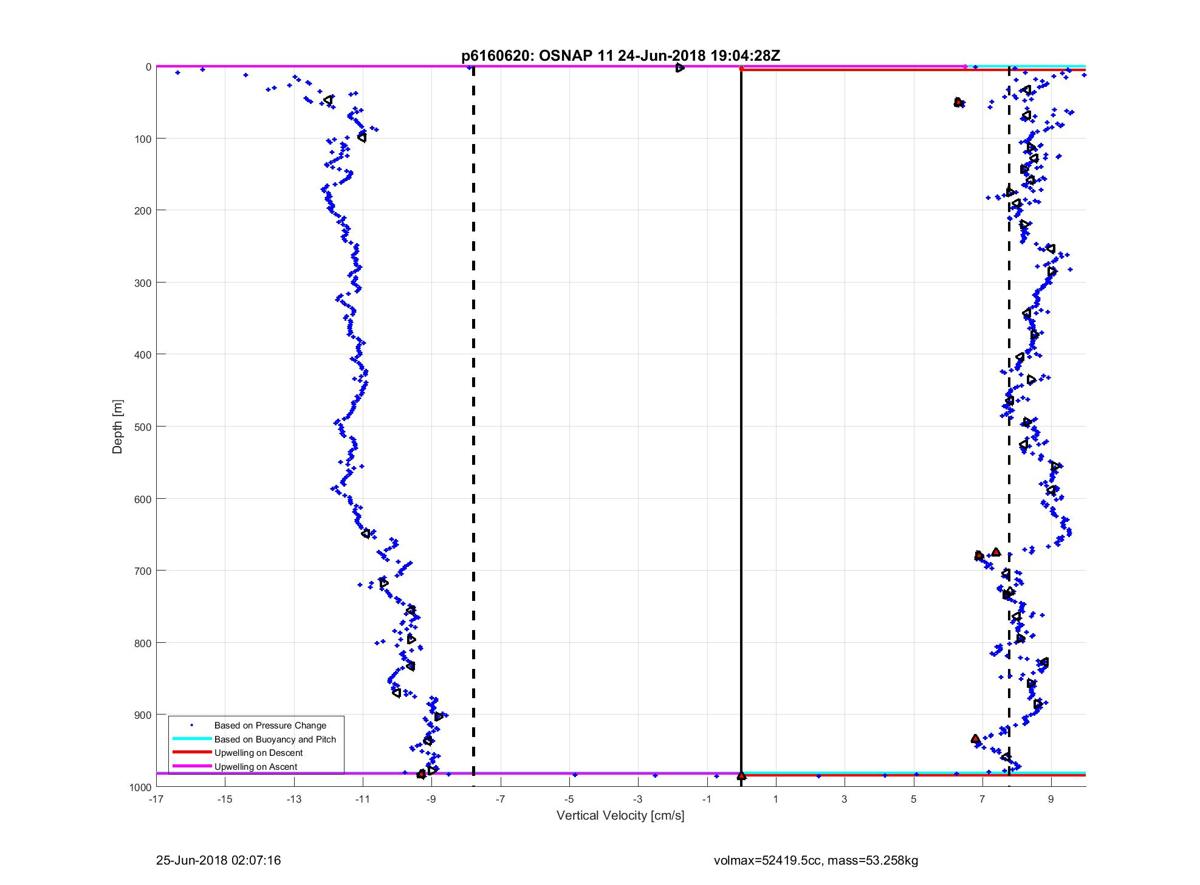1200x885 pixels.
Task: Click the depth axis tick label '0'
Action: pos(148,67)
